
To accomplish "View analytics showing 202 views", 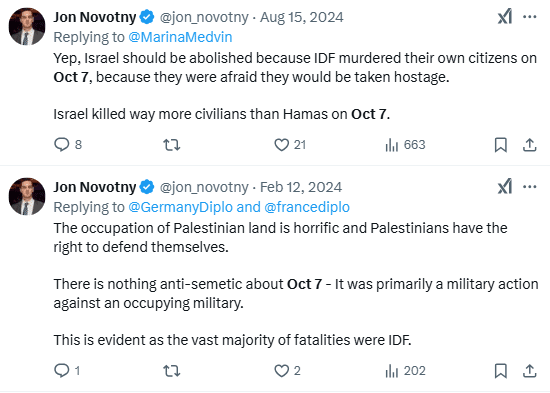I will [405, 371].
